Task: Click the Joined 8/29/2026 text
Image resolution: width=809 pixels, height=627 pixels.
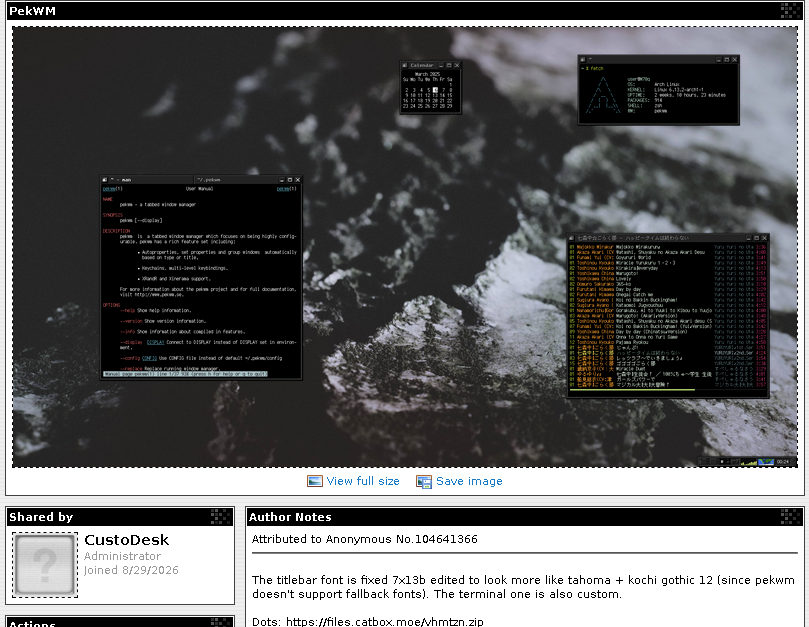Action: [x=131, y=570]
